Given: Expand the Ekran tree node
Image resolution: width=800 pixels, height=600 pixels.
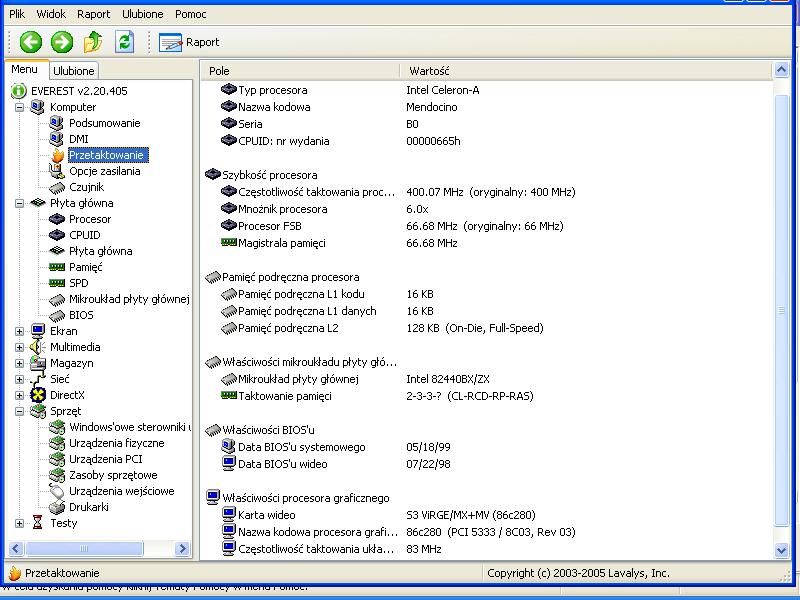Looking at the screenshot, I should (x=19, y=331).
